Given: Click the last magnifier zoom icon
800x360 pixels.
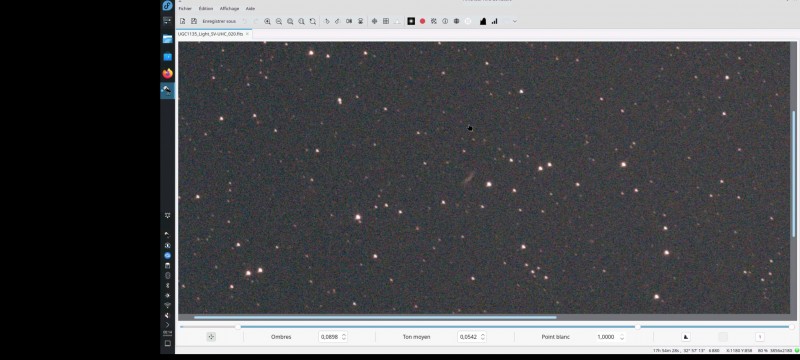Looking at the screenshot, I should pyautogui.click(x=313, y=21).
